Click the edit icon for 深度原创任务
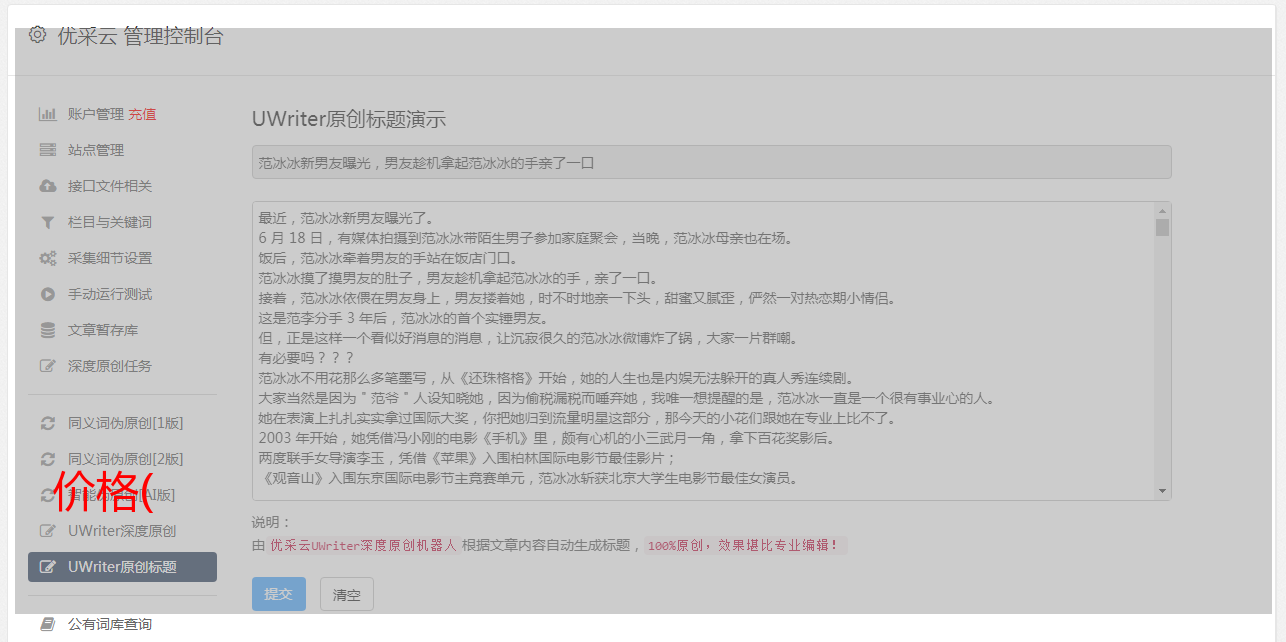Image resolution: width=1286 pixels, height=642 pixels. pyautogui.click(x=47, y=366)
